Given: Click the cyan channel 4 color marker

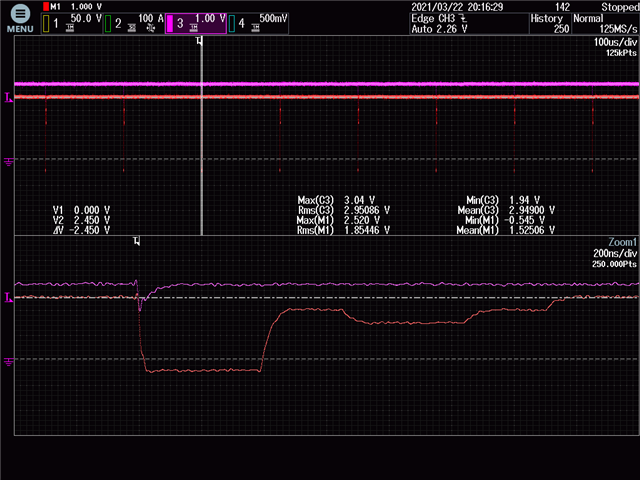Looking at the screenshot, I should pyautogui.click(x=232, y=24).
